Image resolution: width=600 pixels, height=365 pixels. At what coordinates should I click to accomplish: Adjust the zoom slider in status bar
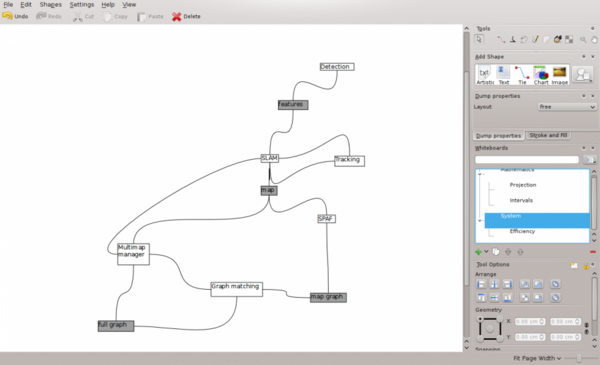click(579, 358)
